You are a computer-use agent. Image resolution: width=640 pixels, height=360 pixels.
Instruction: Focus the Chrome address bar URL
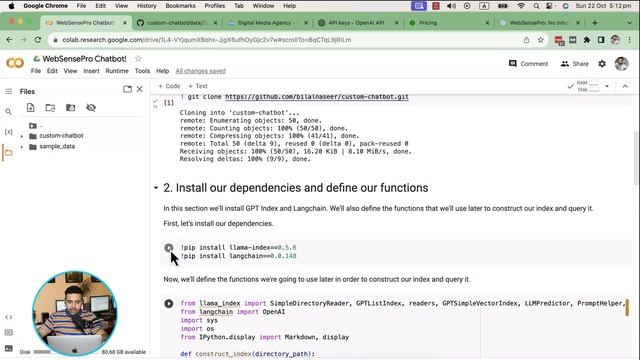pos(207,40)
